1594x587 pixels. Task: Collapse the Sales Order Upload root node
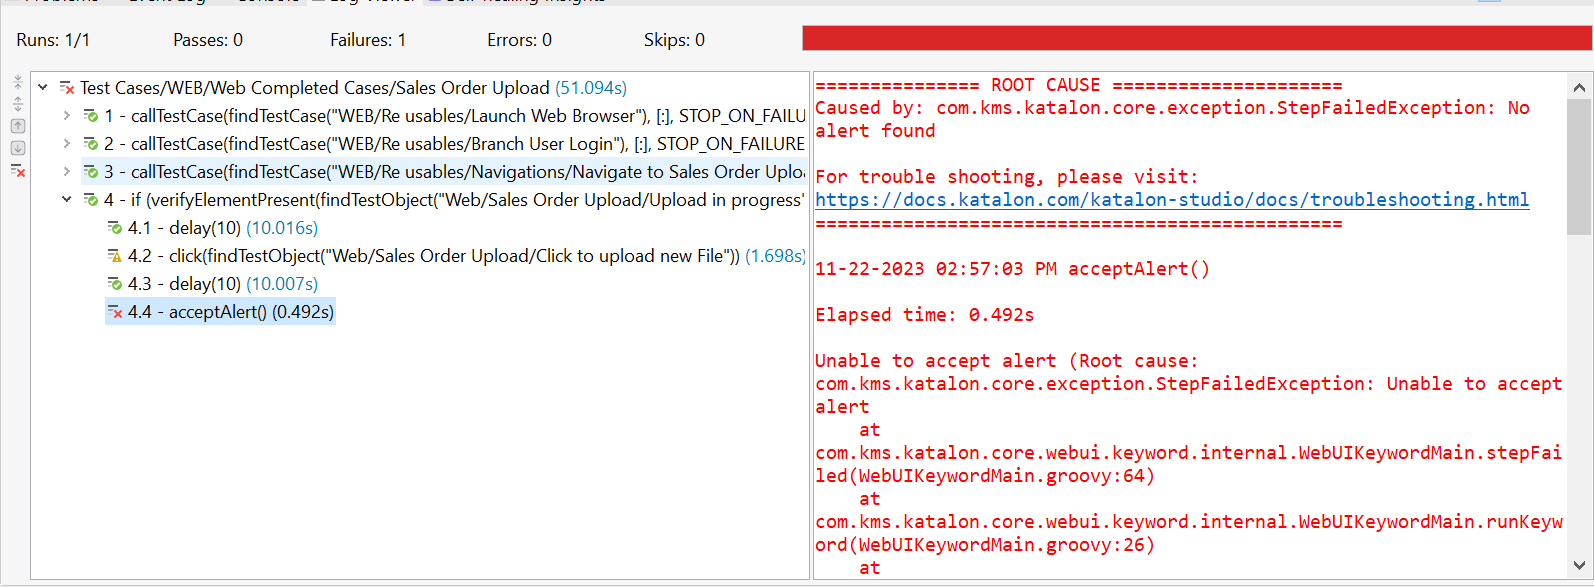pos(43,88)
